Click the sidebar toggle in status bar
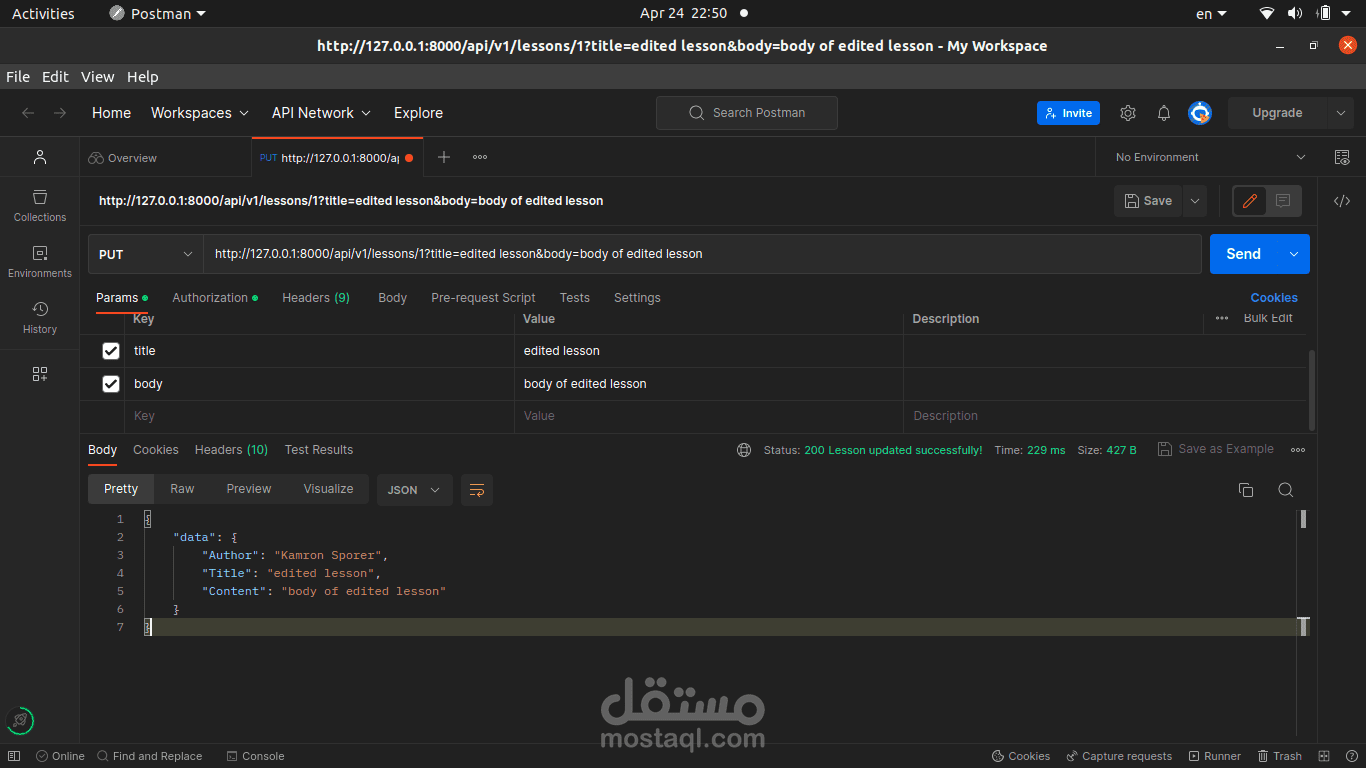1366x768 pixels. 16,756
